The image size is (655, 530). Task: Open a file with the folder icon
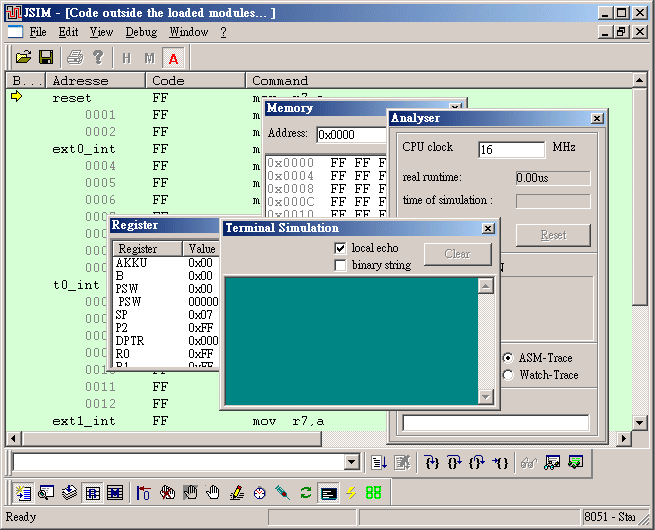[x=24, y=57]
